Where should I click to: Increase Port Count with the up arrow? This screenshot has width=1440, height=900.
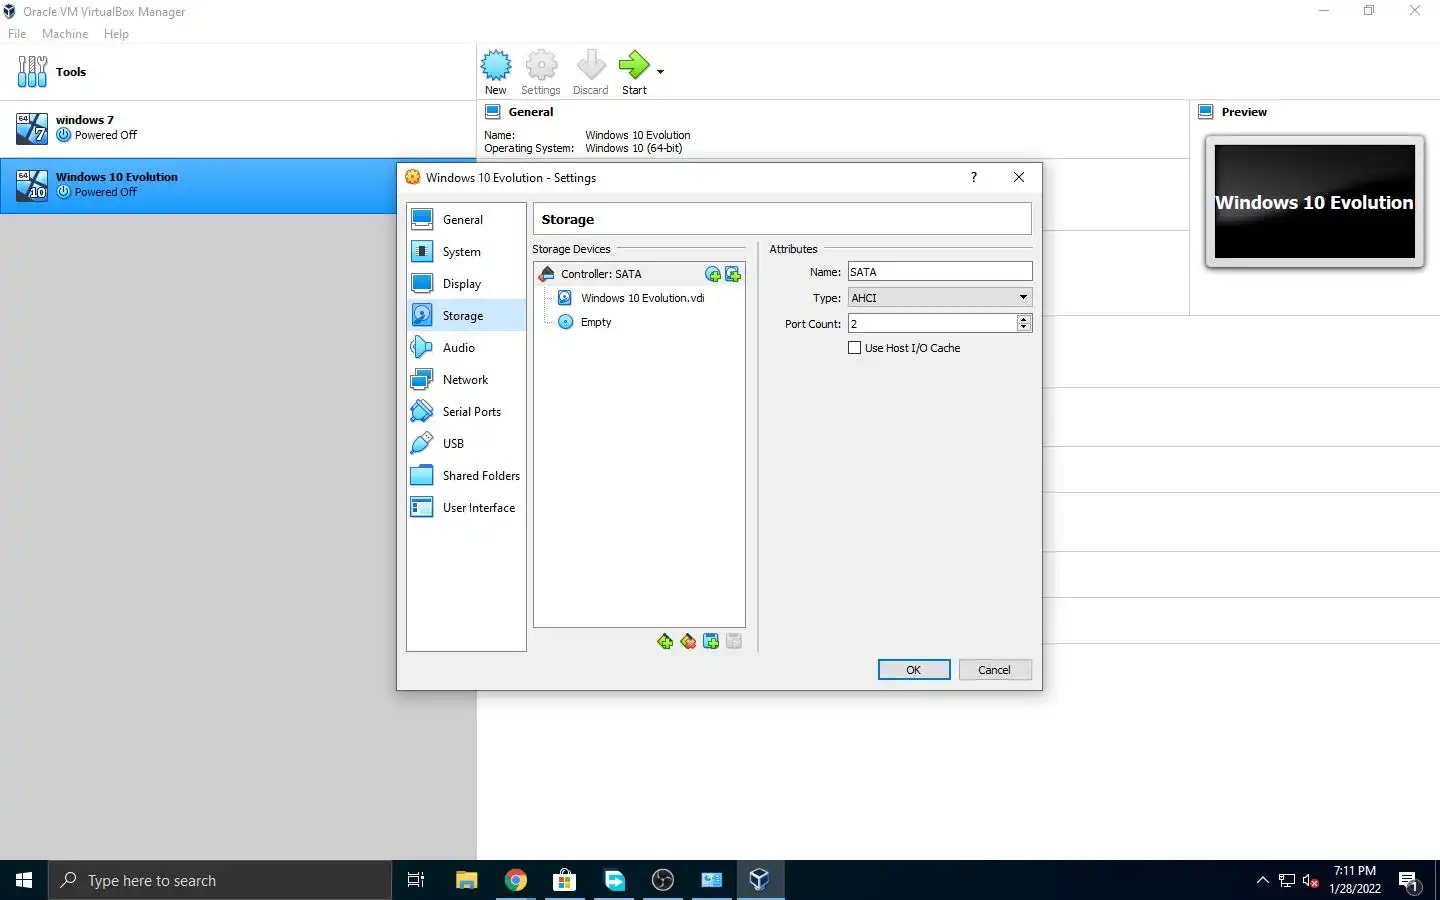[x=1023, y=319]
